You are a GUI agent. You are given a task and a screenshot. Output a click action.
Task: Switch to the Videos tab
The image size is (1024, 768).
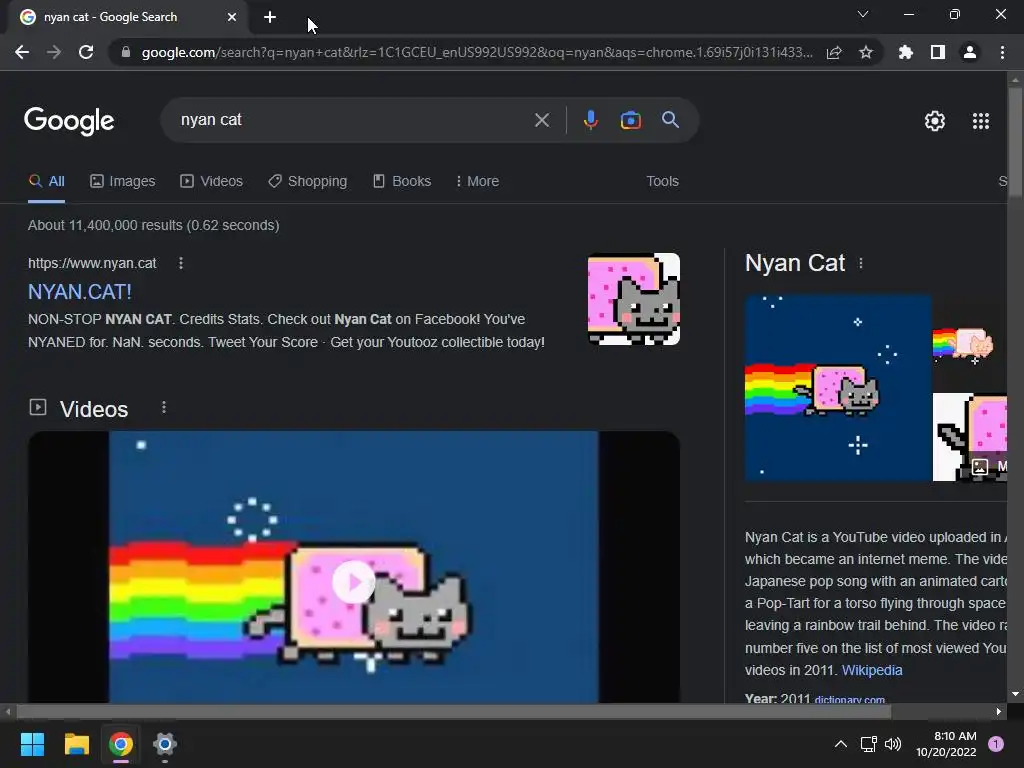pyautogui.click(x=212, y=182)
